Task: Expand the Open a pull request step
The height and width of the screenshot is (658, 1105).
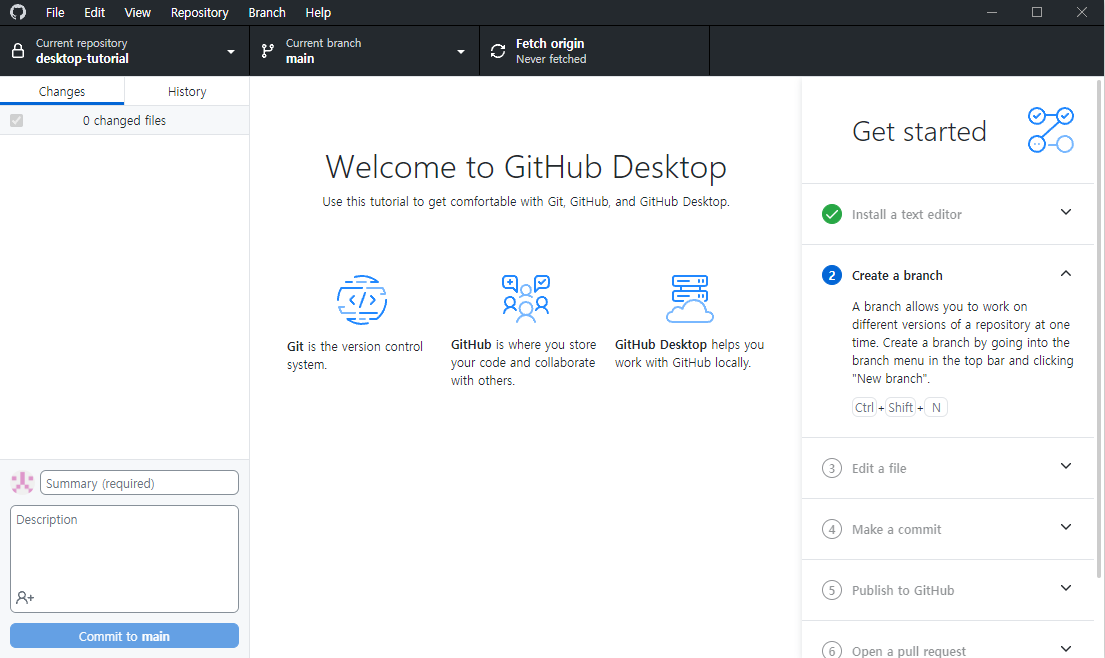Action: tap(1066, 648)
